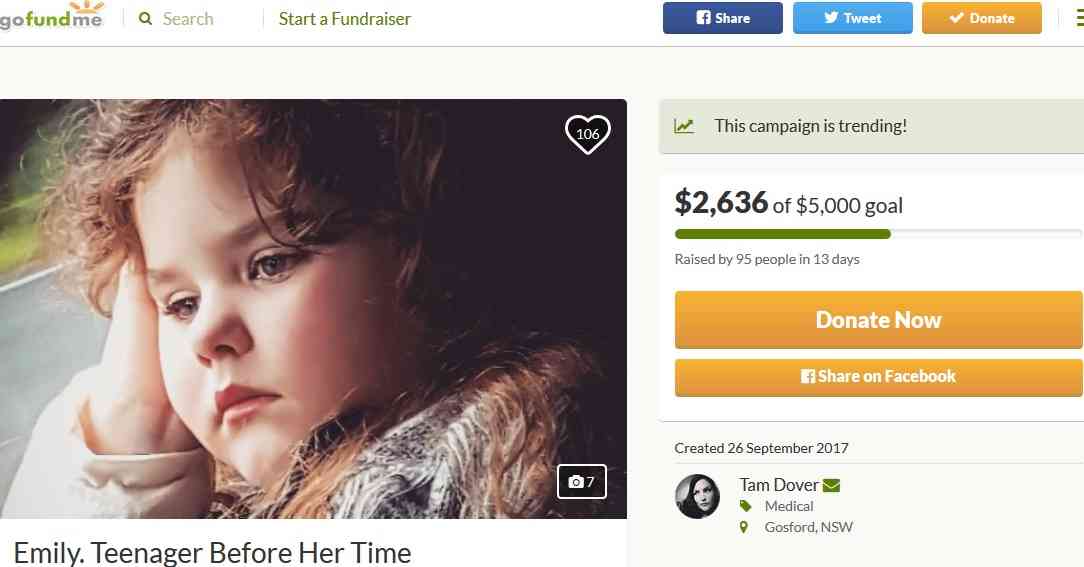Open Start a Fundraiser link
This screenshot has width=1084, height=567.
pyautogui.click(x=344, y=19)
